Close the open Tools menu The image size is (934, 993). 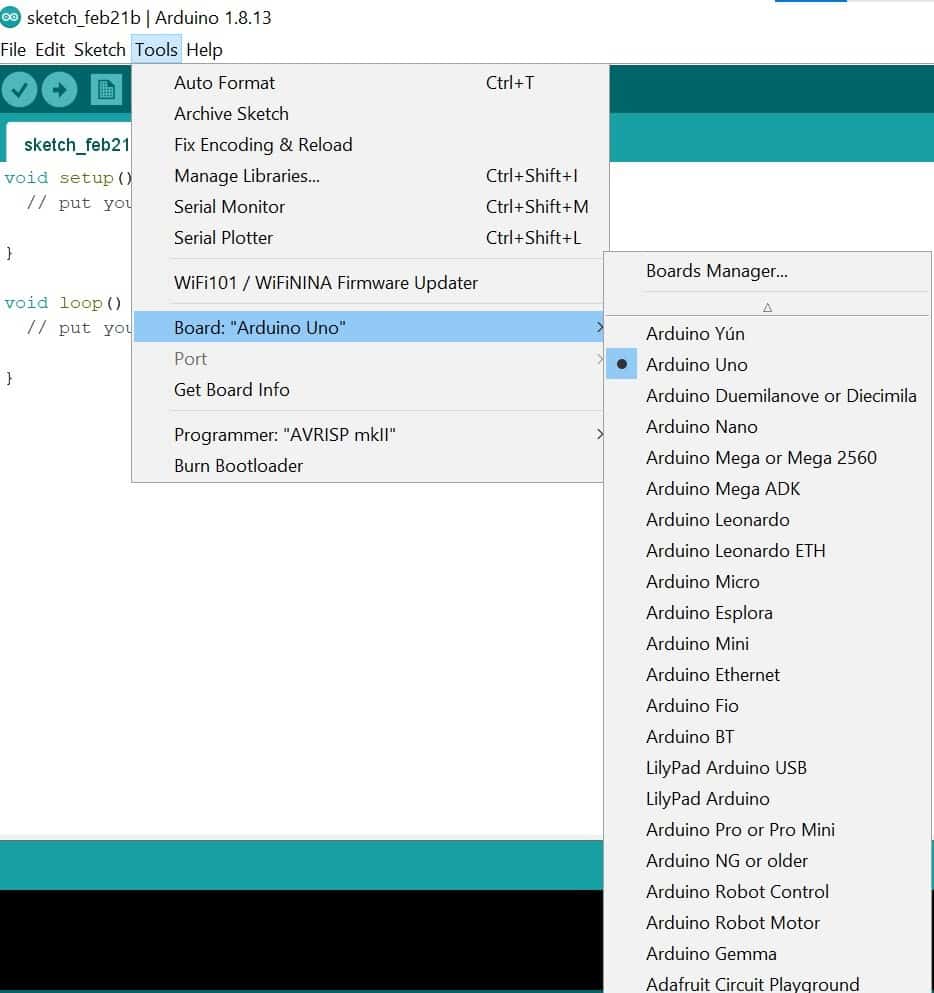(156, 49)
